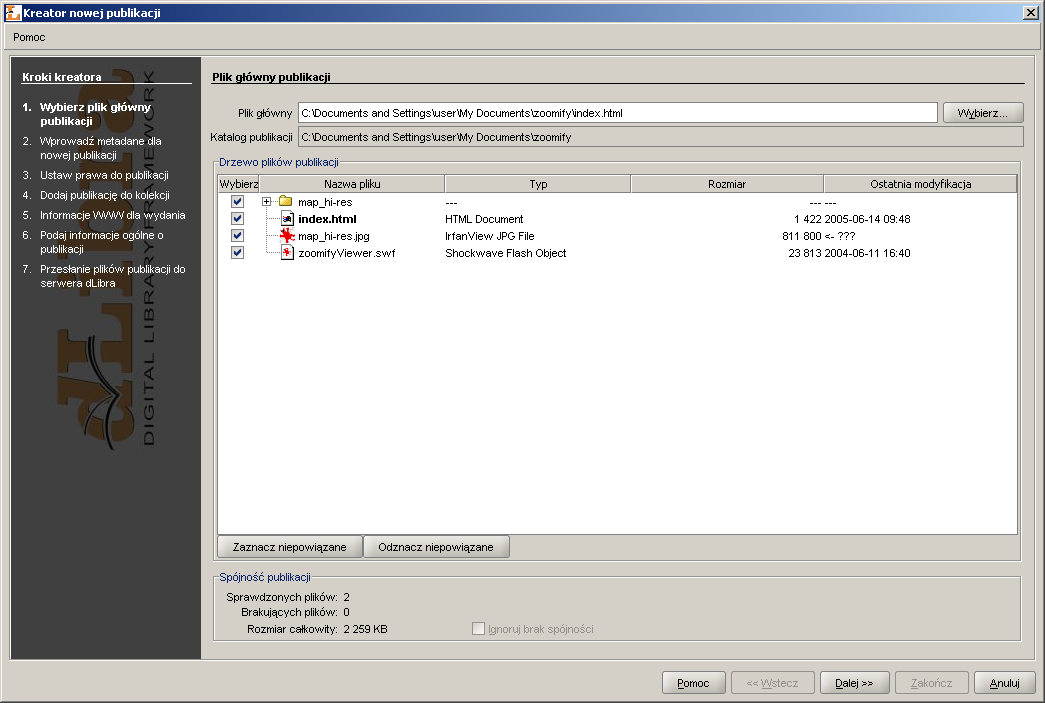Click the Dalej >> button
The height and width of the screenshot is (703, 1045).
(x=854, y=683)
